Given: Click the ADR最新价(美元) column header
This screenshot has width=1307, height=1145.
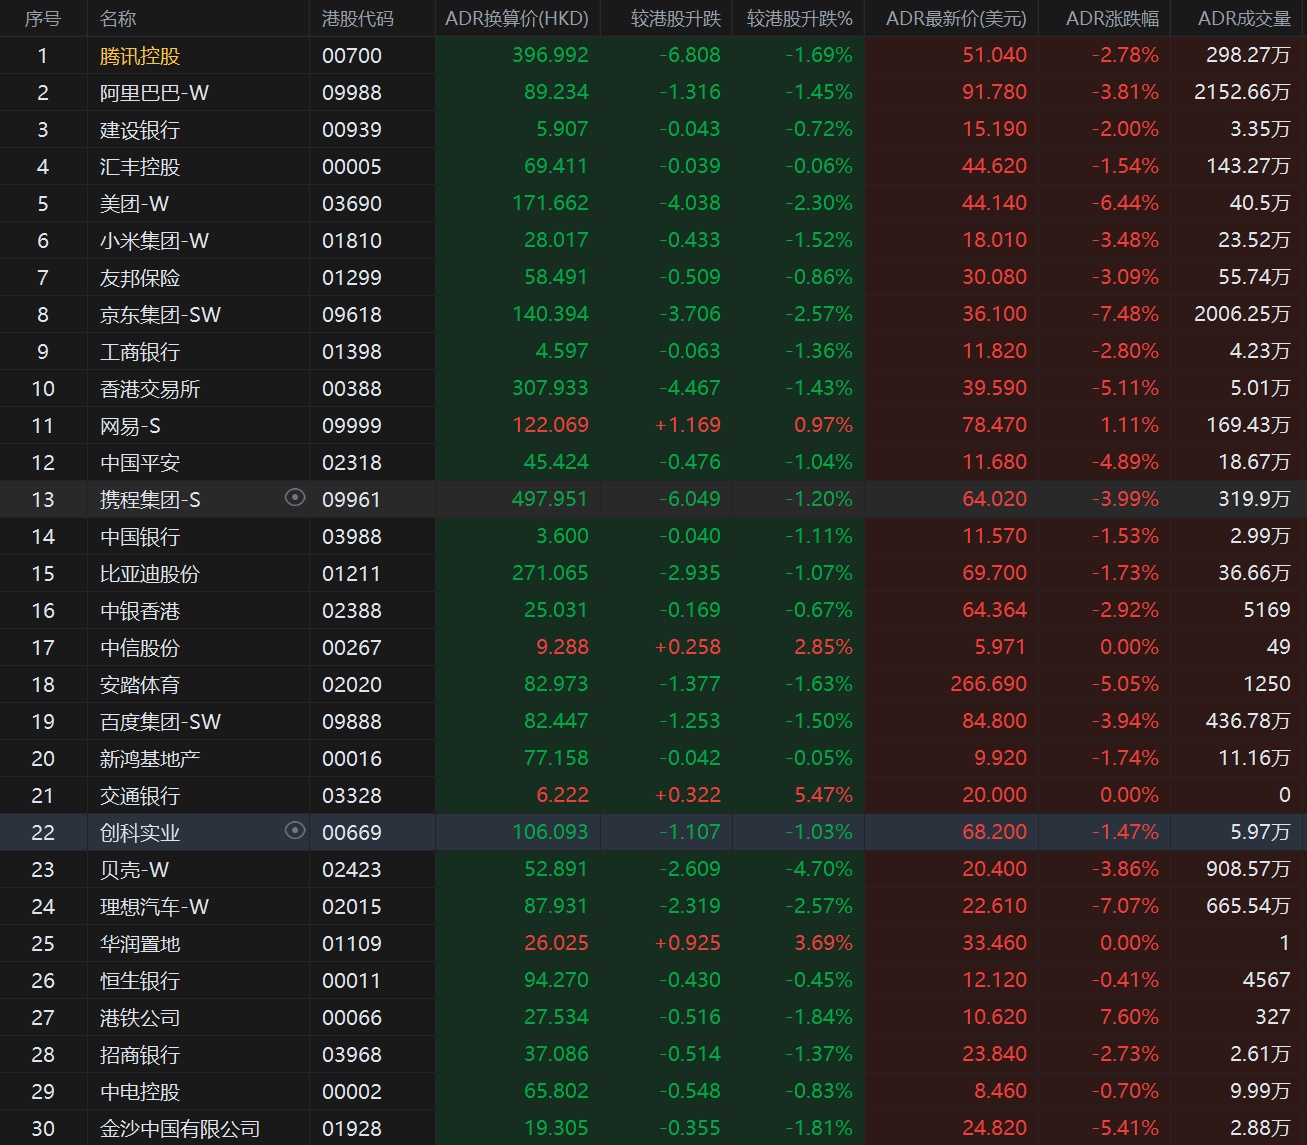Looking at the screenshot, I should click(956, 19).
